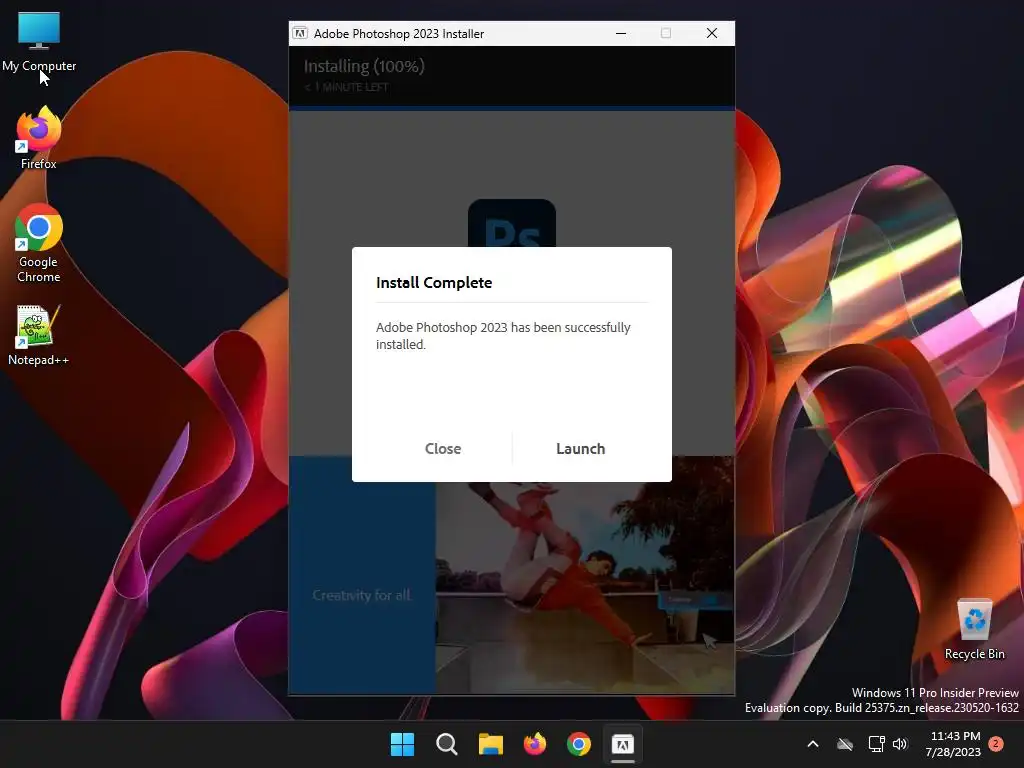Image resolution: width=1024 pixels, height=768 pixels.
Task: Minimize the Adobe Photoshop 2023 Installer window
Action: point(621,33)
